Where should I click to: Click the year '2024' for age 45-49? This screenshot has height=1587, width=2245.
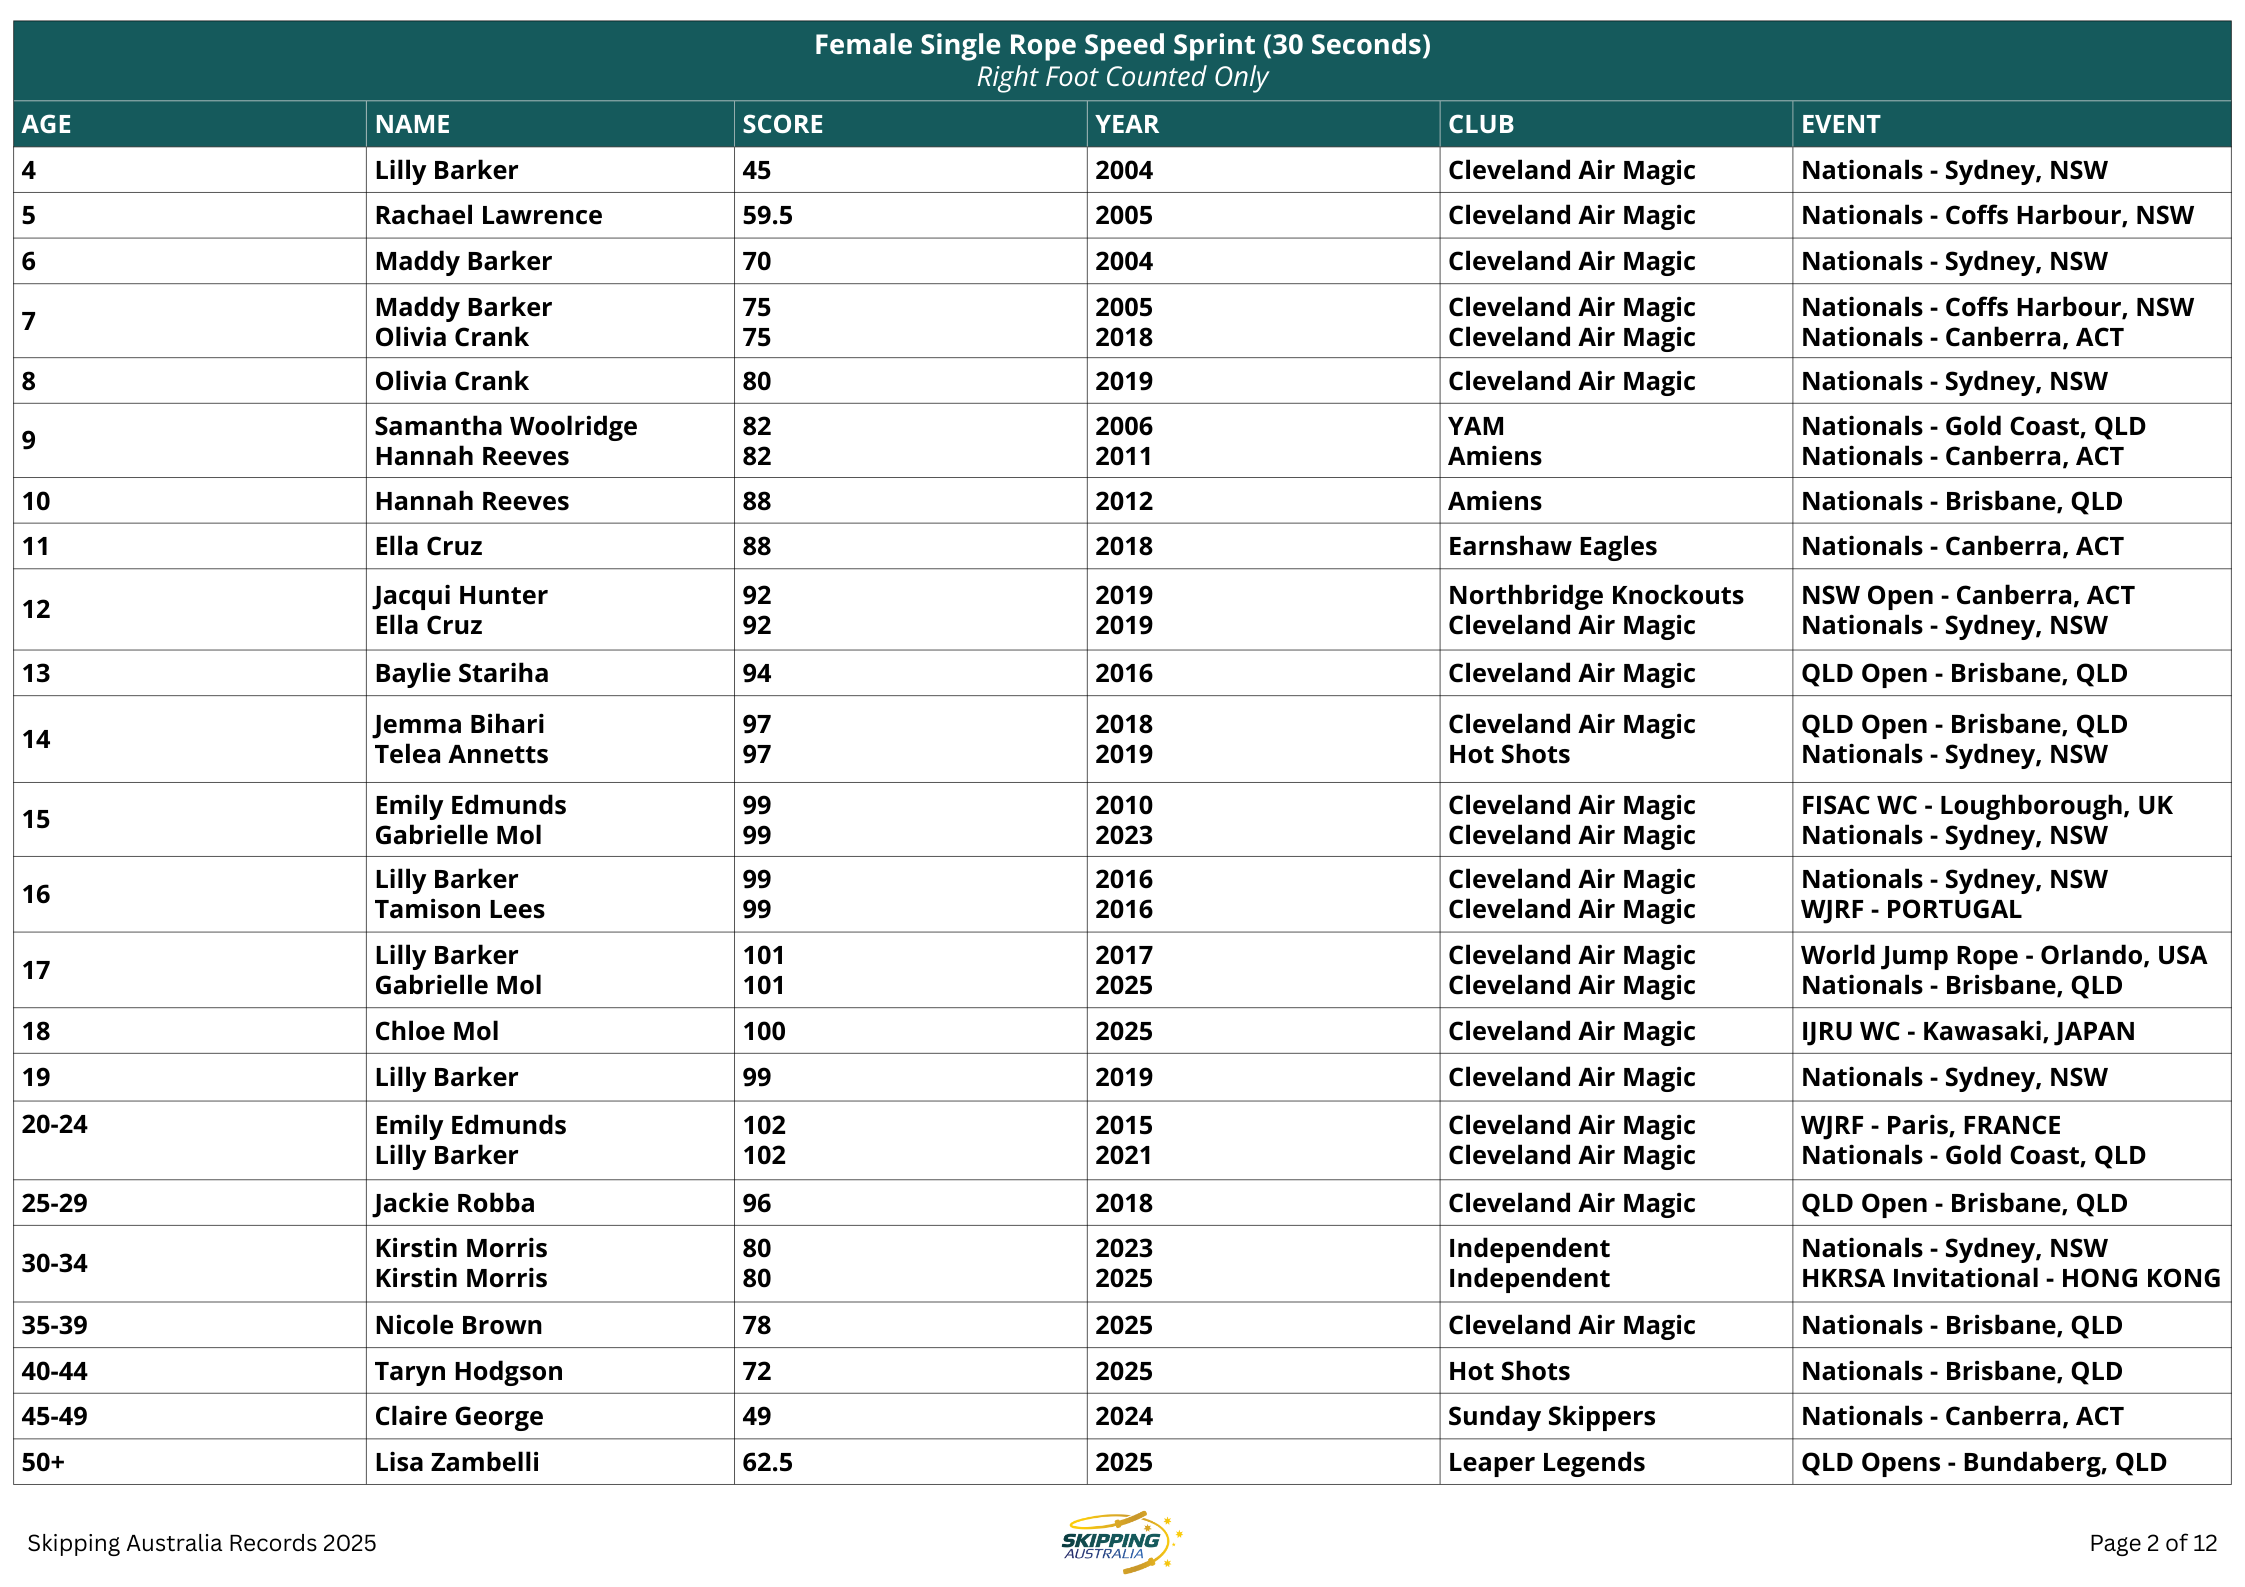coord(1124,1416)
